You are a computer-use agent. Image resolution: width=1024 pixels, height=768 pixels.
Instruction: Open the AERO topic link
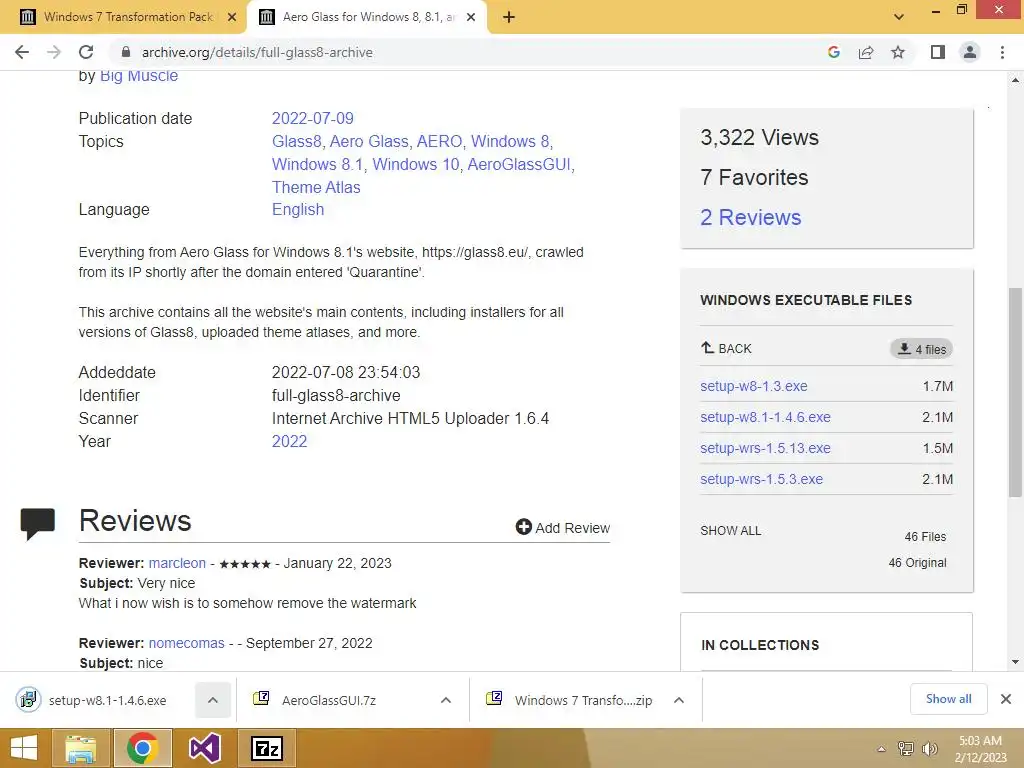[440, 142]
